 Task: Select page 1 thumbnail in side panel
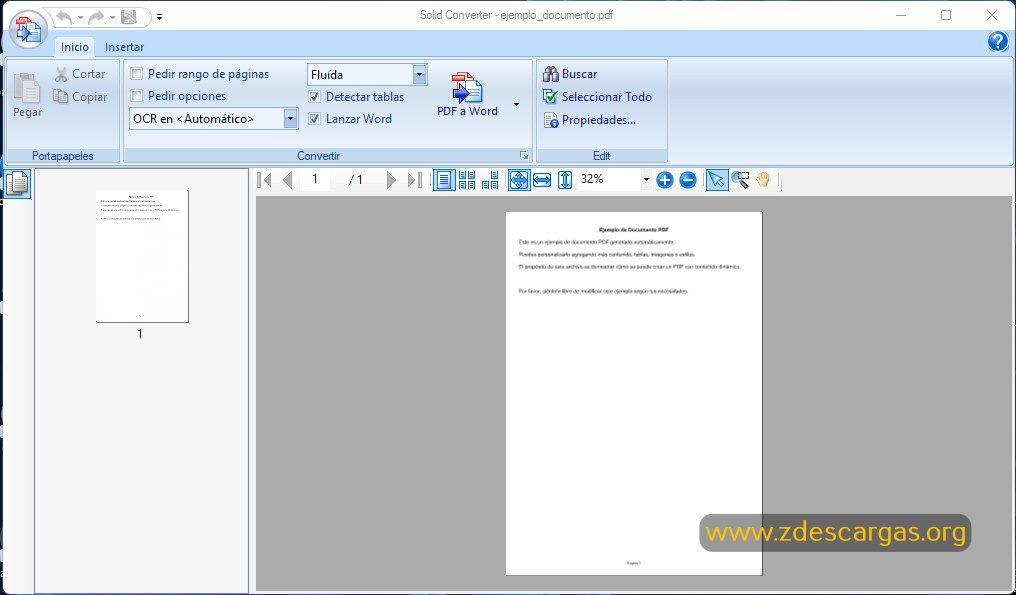[142, 256]
